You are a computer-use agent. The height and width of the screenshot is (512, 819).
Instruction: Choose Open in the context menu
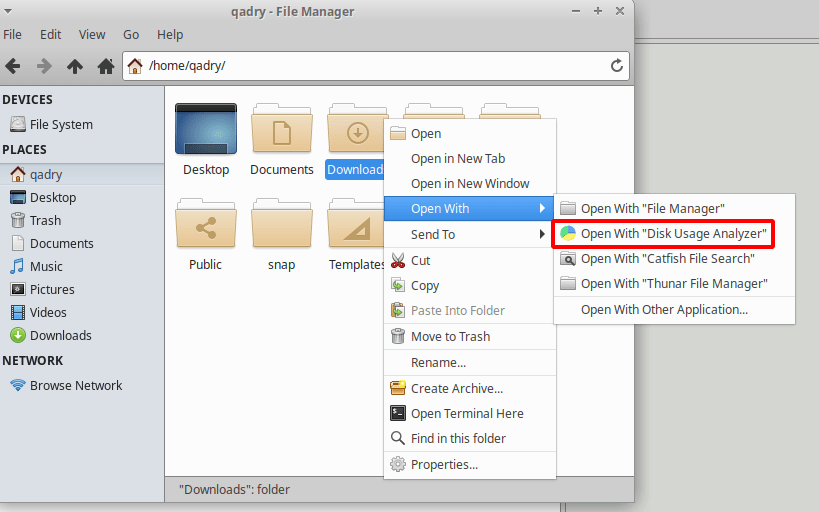click(x=470, y=133)
